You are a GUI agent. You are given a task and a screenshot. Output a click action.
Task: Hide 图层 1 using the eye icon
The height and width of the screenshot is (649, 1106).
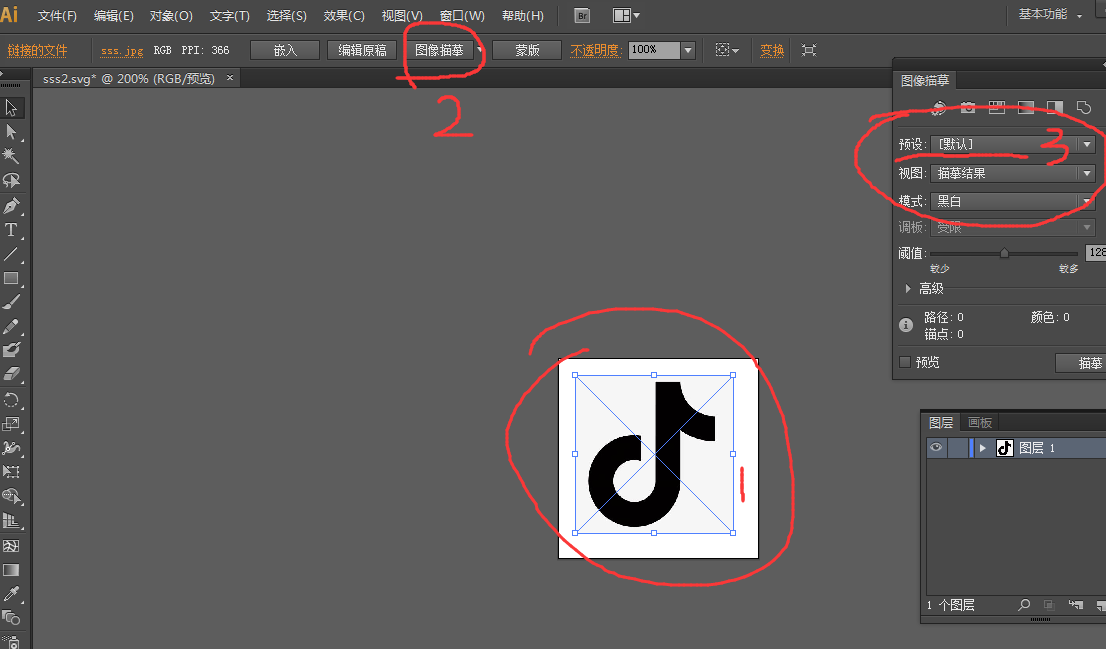click(936, 448)
